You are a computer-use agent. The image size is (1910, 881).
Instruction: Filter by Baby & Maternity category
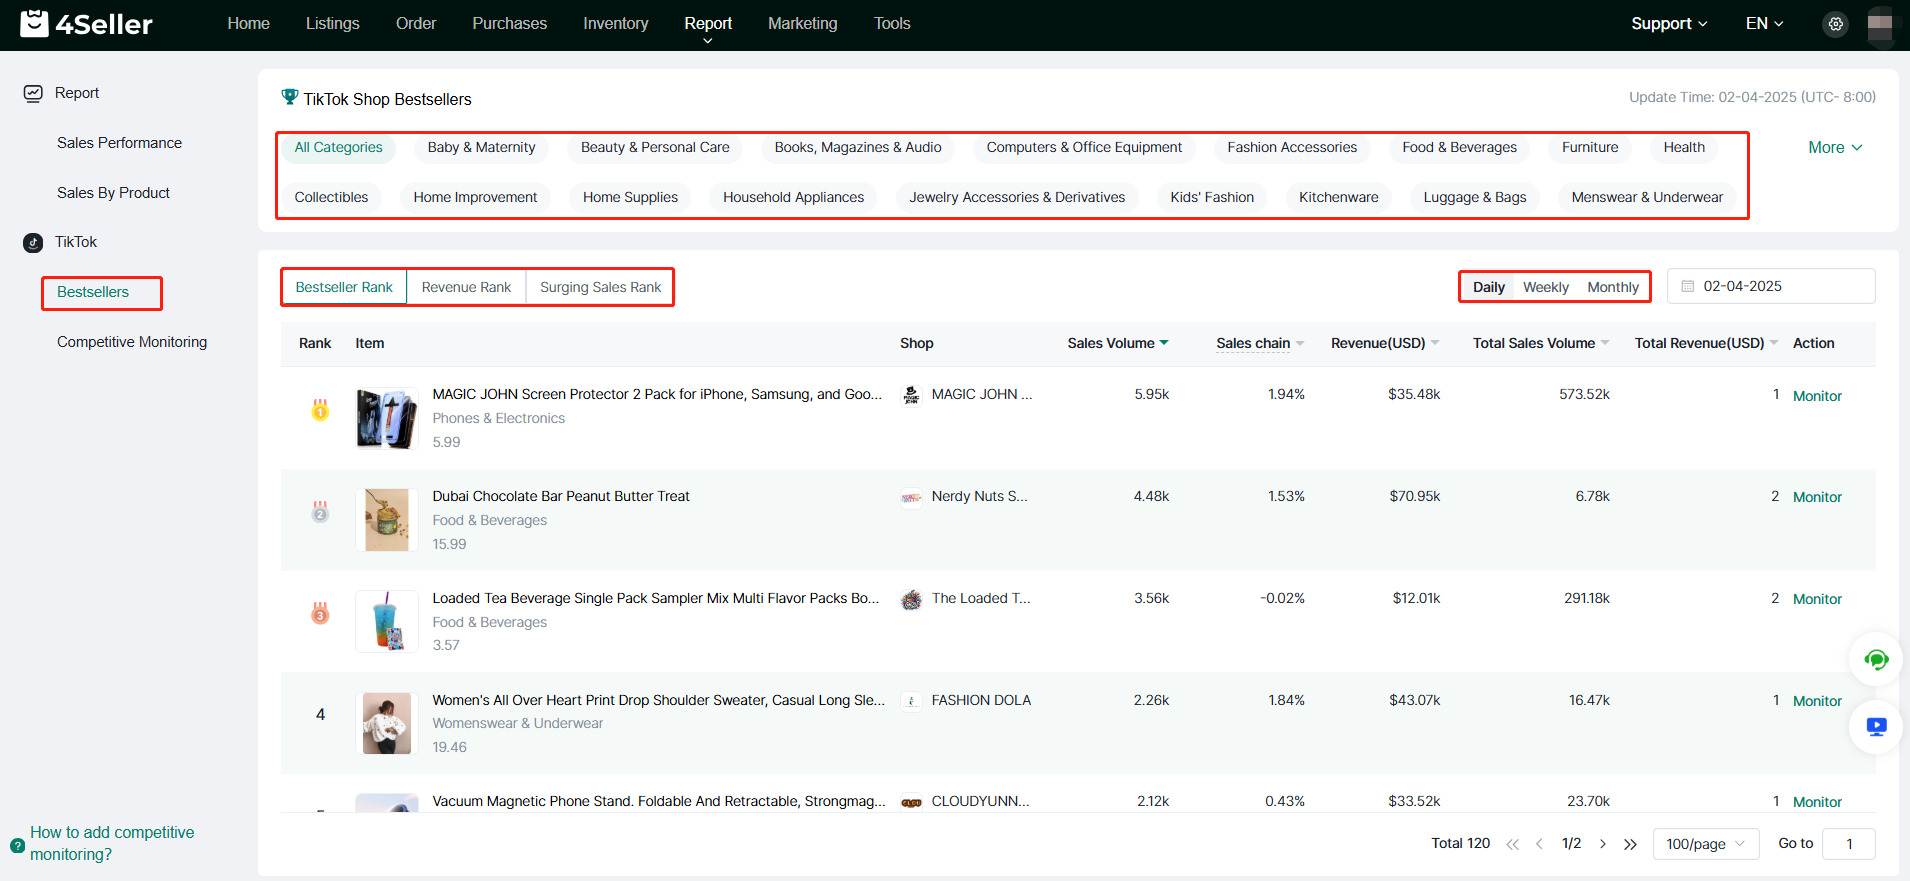click(481, 147)
